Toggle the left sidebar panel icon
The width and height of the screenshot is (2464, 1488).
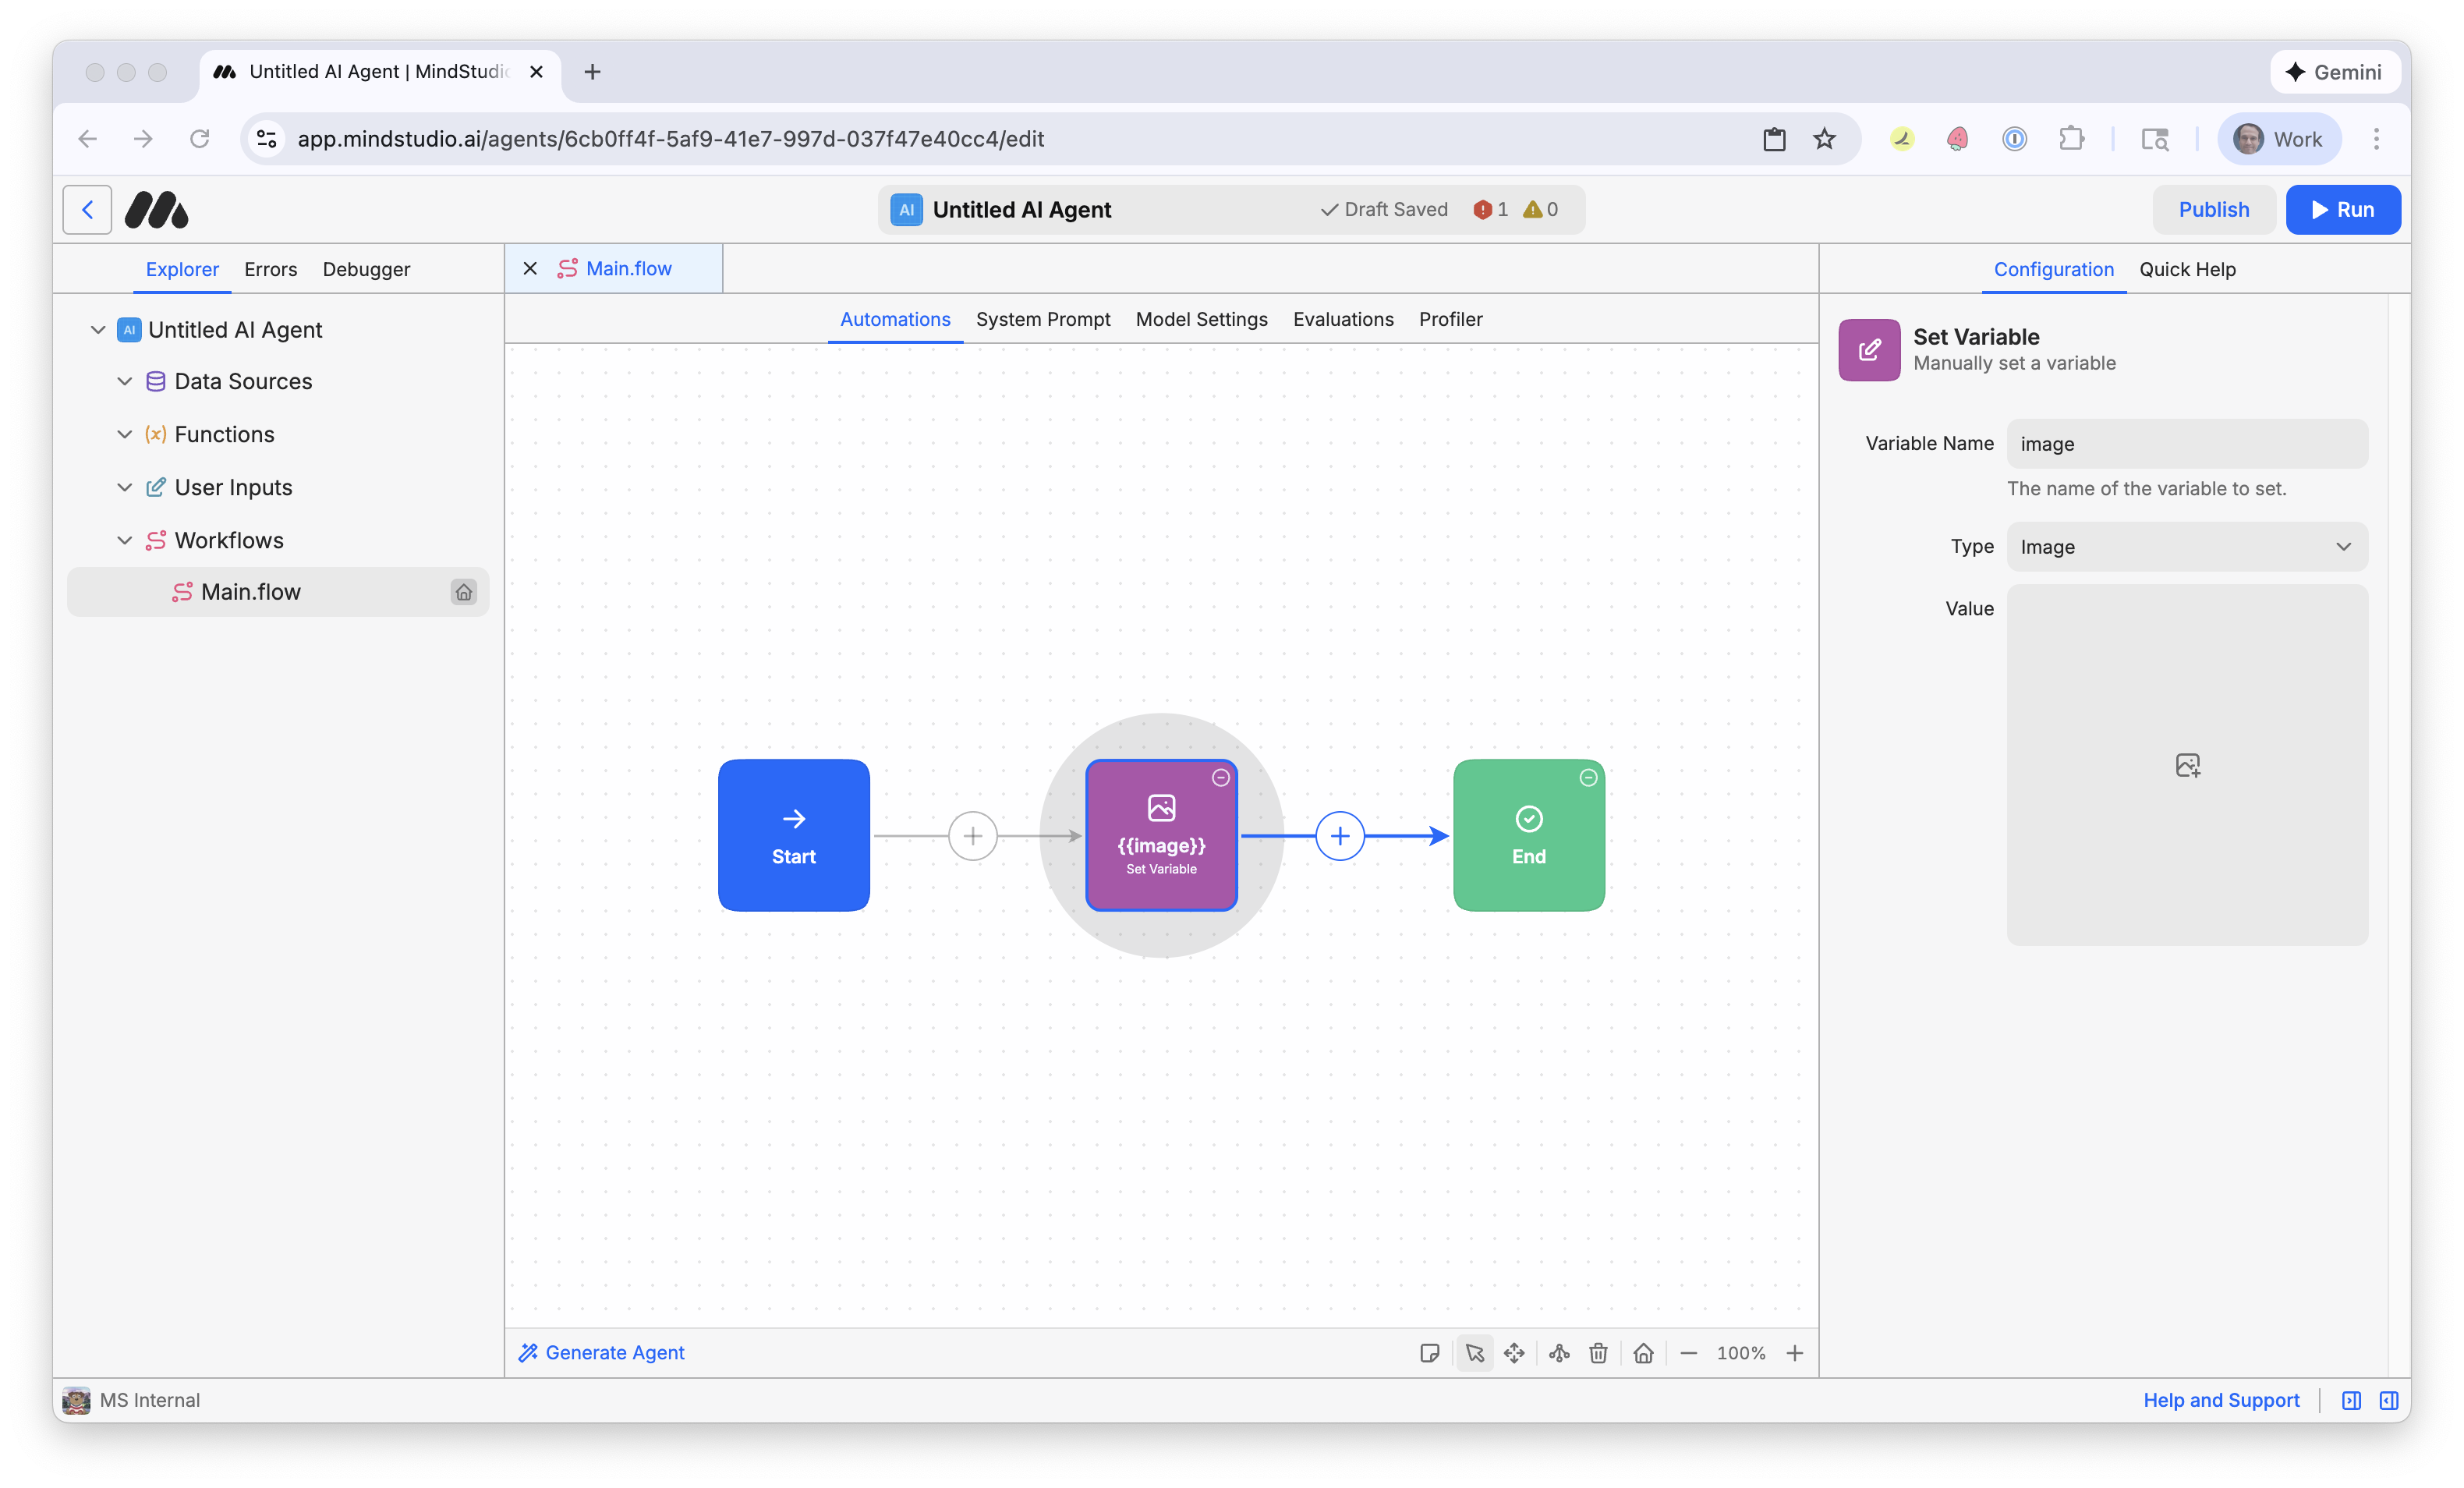(2351, 1400)
